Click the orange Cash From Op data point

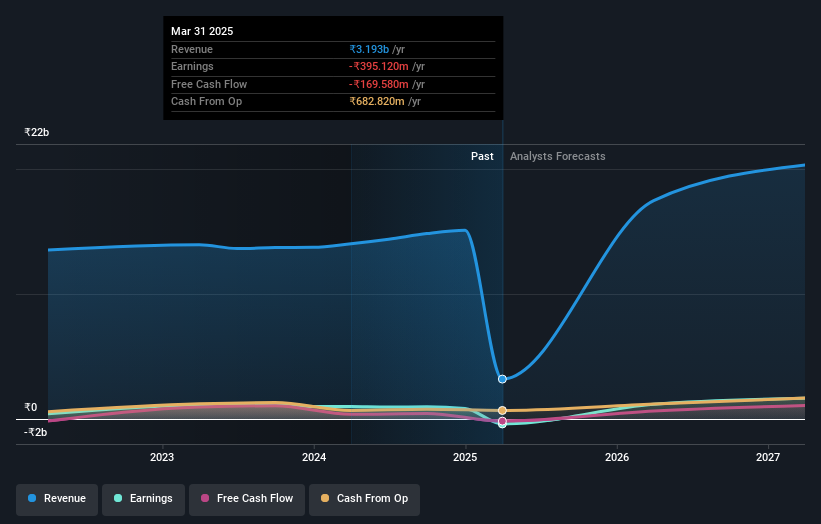click(x=502, y=410)
